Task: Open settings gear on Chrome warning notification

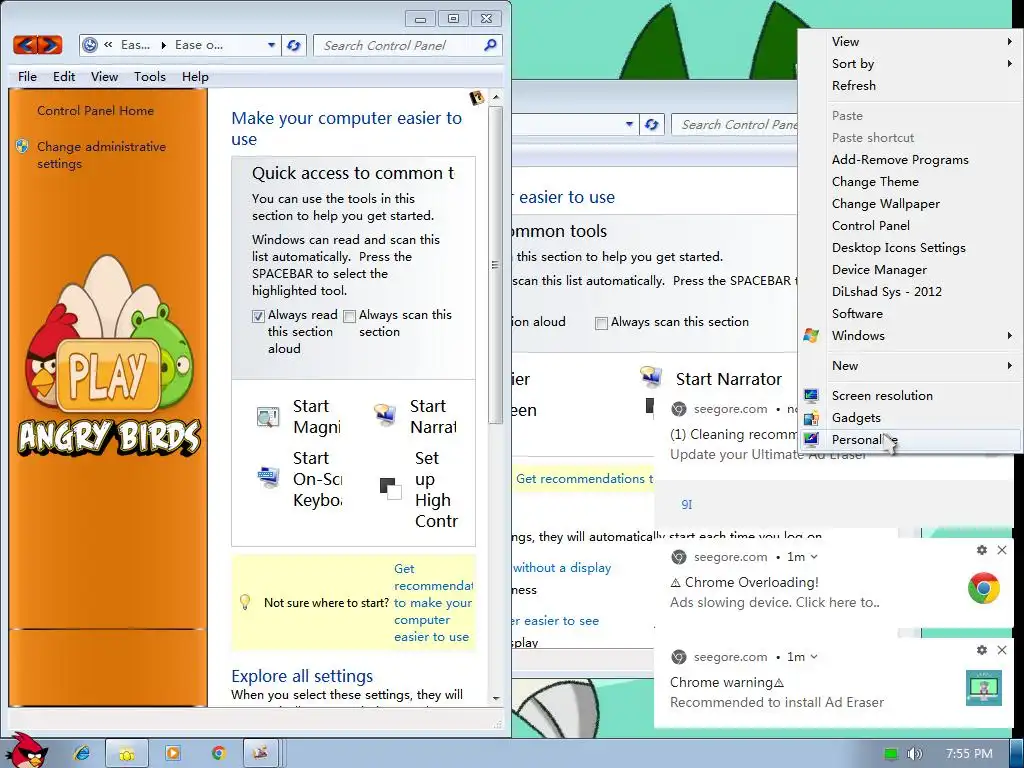Action: tap(982, 650)
